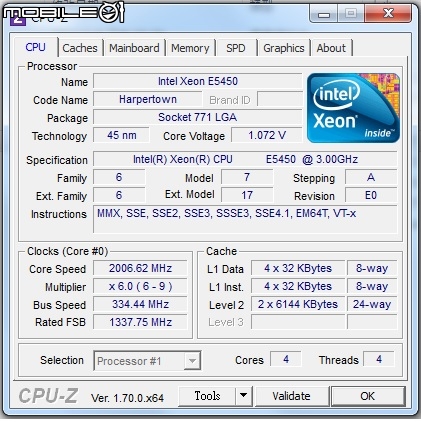Open the Memory tab
Image resolution: width=421 pixels, height=422 pixels.
pos(190,48)
